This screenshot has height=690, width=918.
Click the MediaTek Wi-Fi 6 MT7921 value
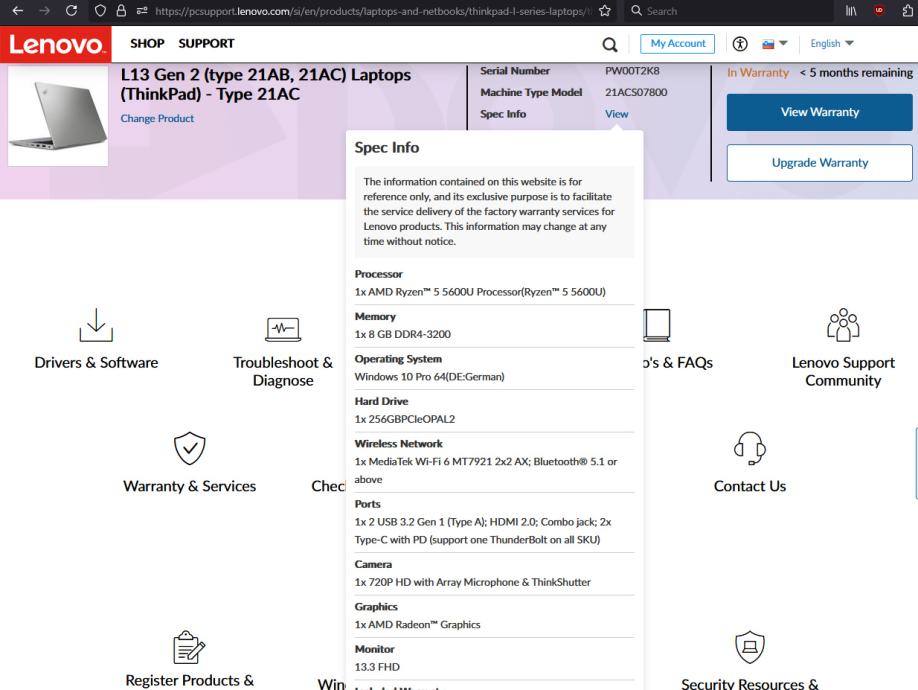486,471
